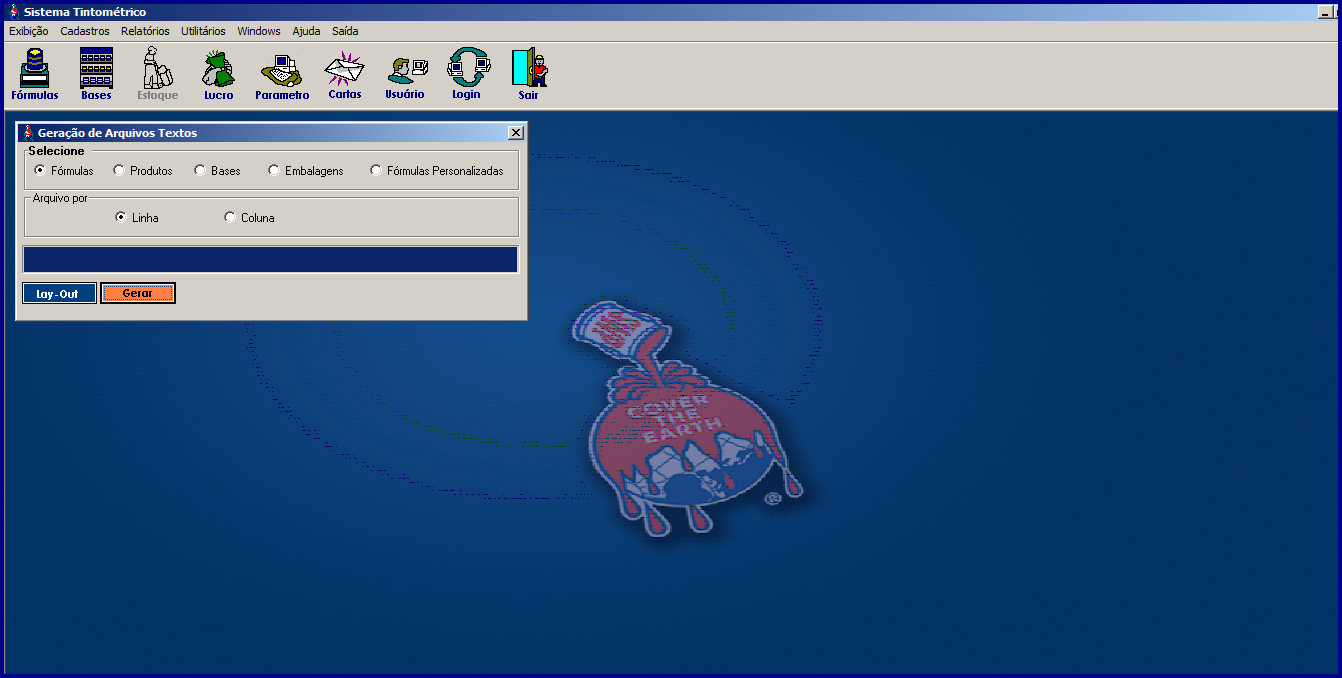The height and width of the screenshot is (678, 1342).
Task: Click the dark blue progress bar
Action: coord(270,259)
